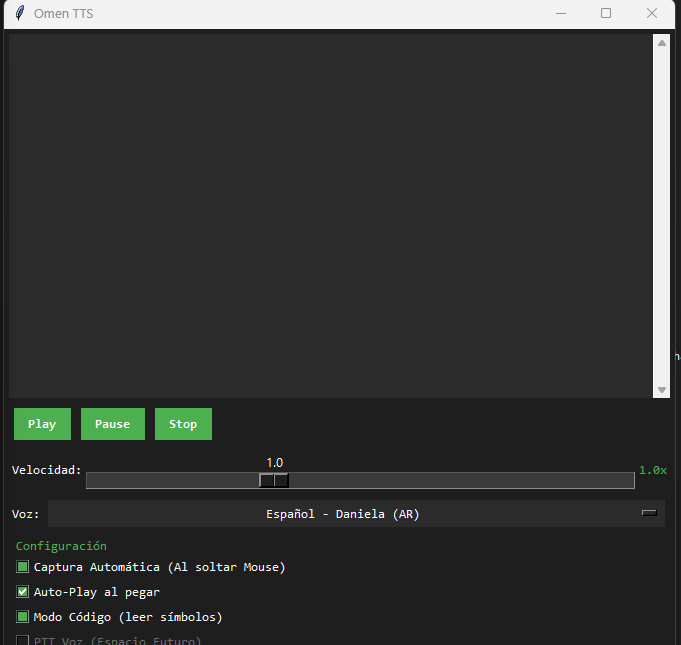Open the Voz dropdown Español - Daniela
The height and width of the screenshot is (645, 681).
click(356, 514)
